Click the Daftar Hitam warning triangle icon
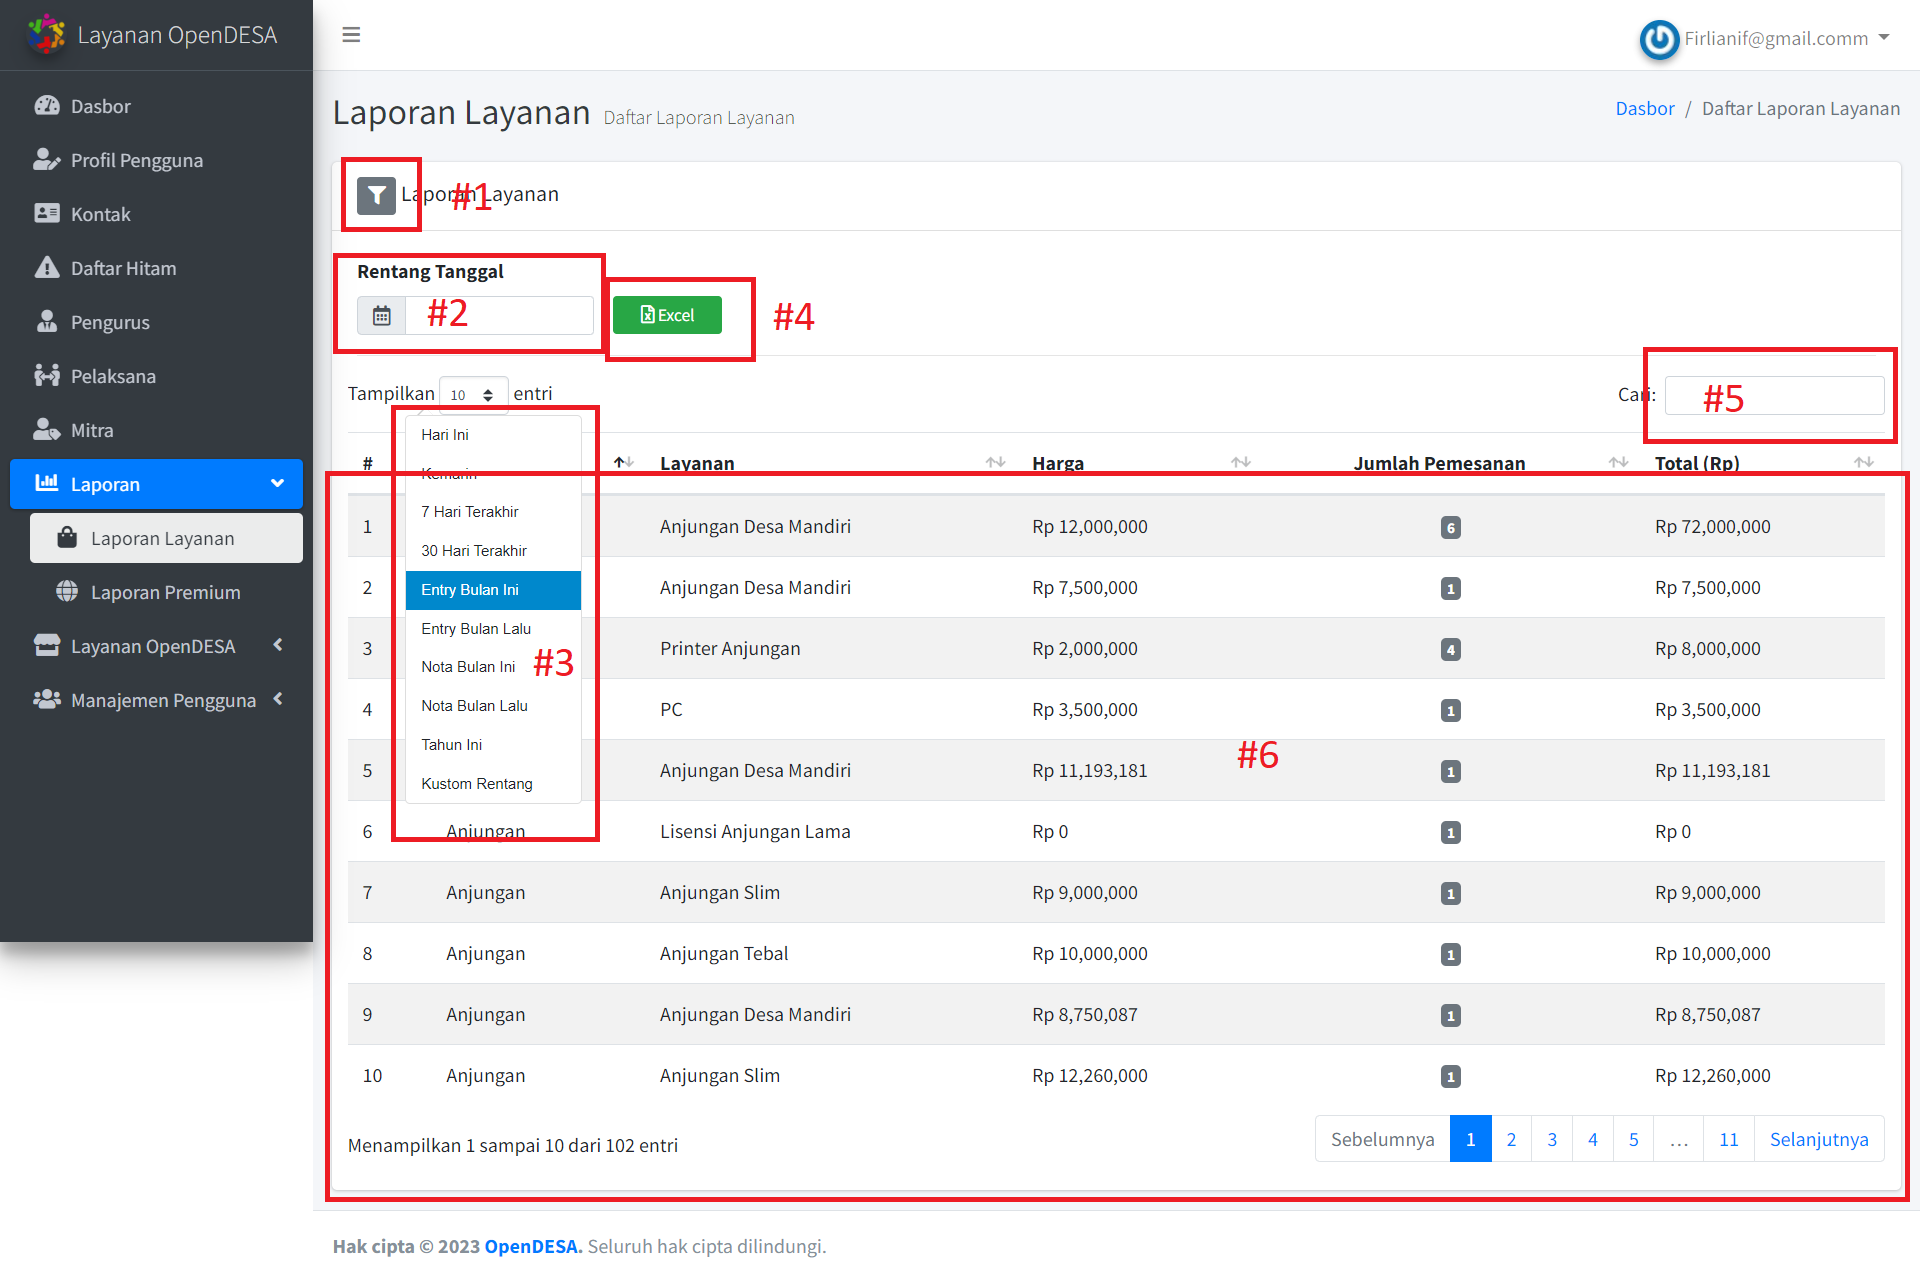 click(x=47, y=268)
